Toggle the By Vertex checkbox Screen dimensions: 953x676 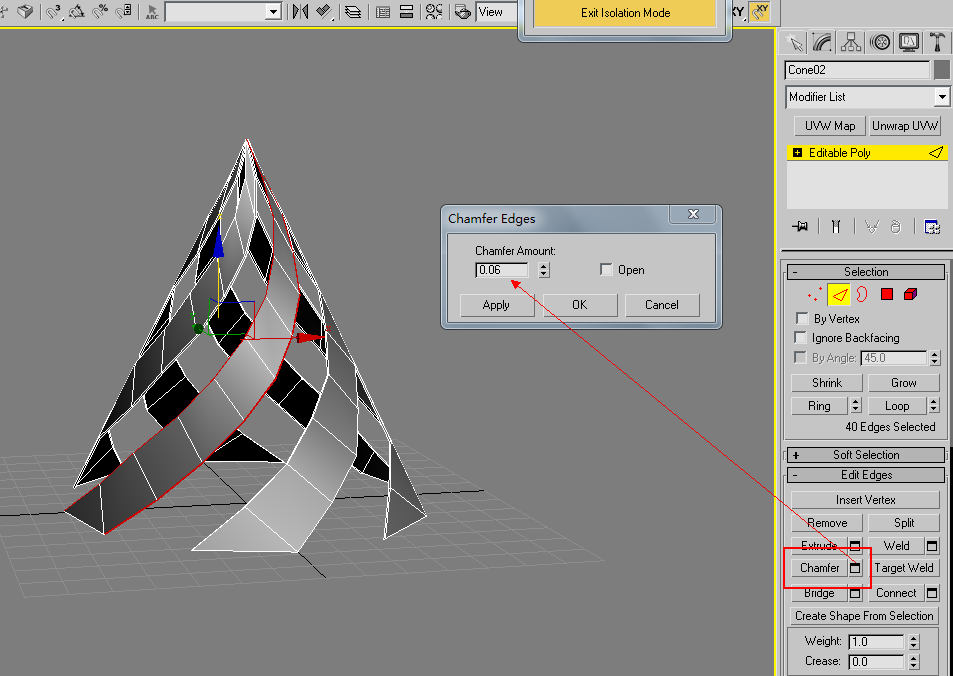tap(801, 319)
